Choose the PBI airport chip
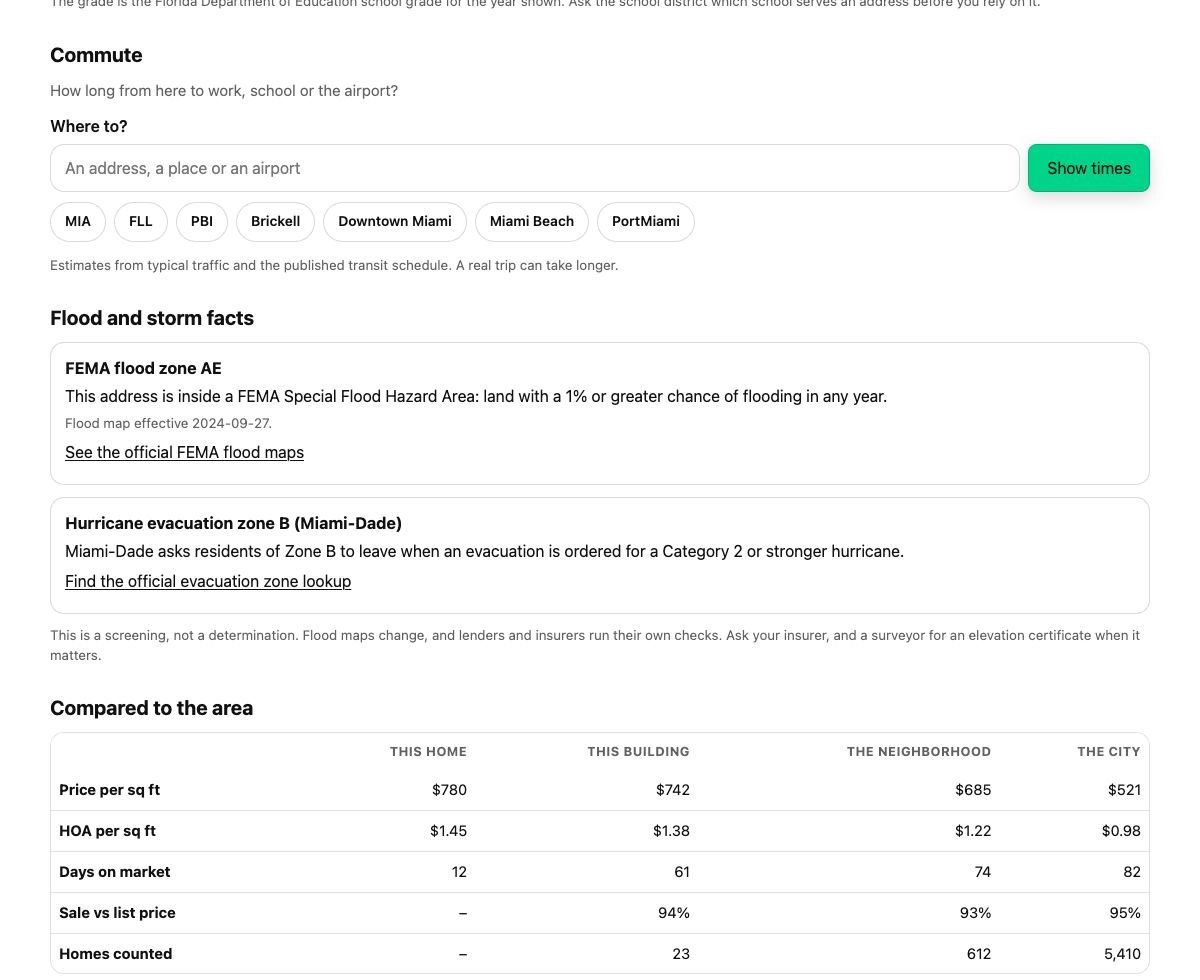This screenshot has width=1200, height=980. tap(202, 221)
